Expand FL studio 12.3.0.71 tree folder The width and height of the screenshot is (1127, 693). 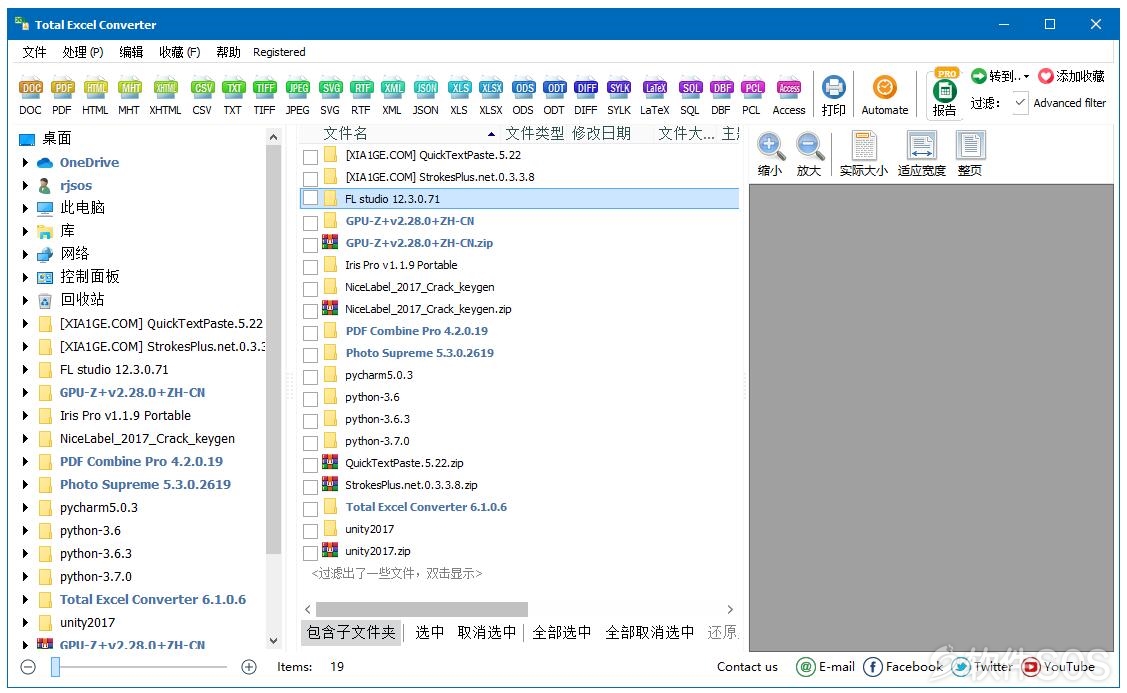pyautogui.click(x=26, y=370)
